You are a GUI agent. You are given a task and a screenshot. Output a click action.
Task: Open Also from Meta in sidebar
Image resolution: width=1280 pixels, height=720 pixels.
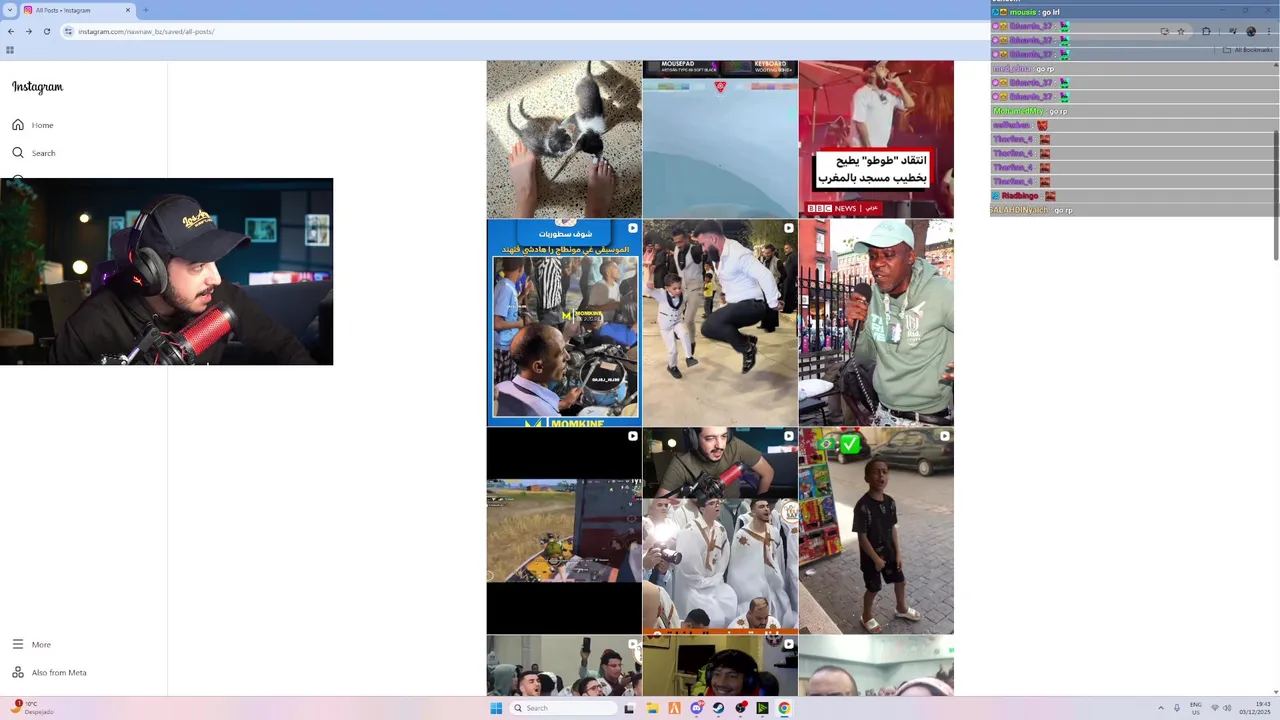click(49, 672)
